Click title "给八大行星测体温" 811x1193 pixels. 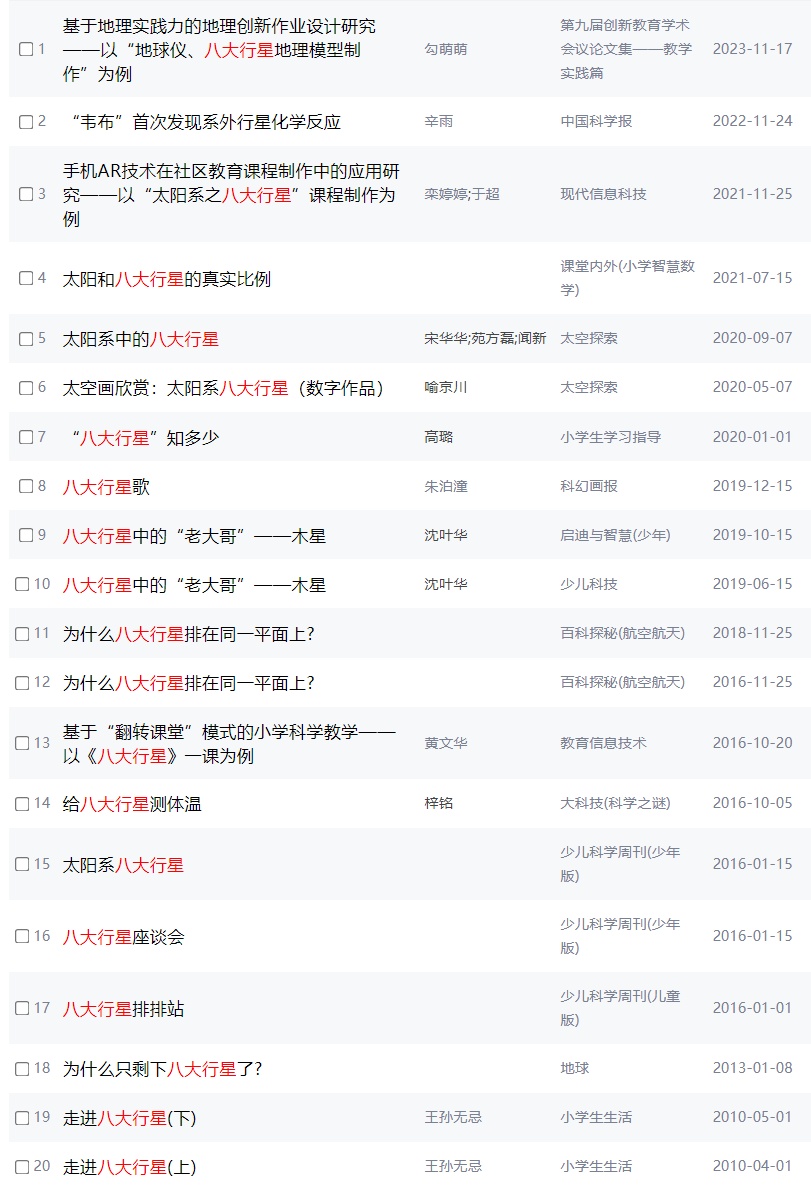[132, 804]
